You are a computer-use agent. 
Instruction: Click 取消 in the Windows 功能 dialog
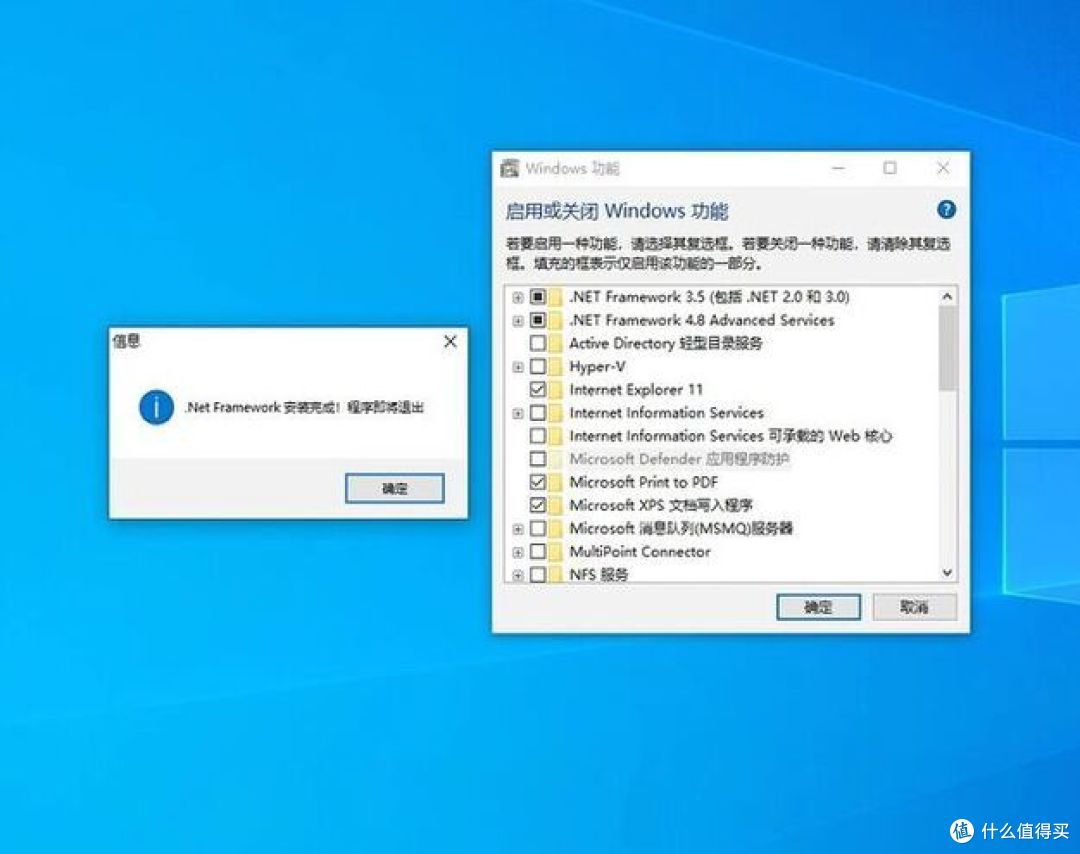coord(914,607)
